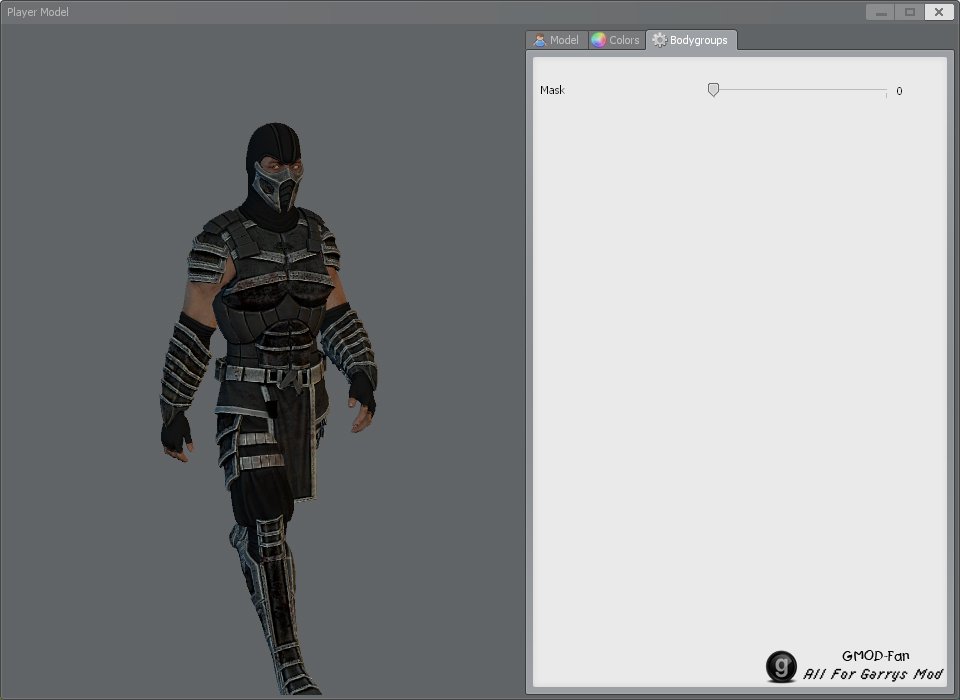
Task: Maximize the Player Model window
Action: pyautogui.click(x=909, y=12)
